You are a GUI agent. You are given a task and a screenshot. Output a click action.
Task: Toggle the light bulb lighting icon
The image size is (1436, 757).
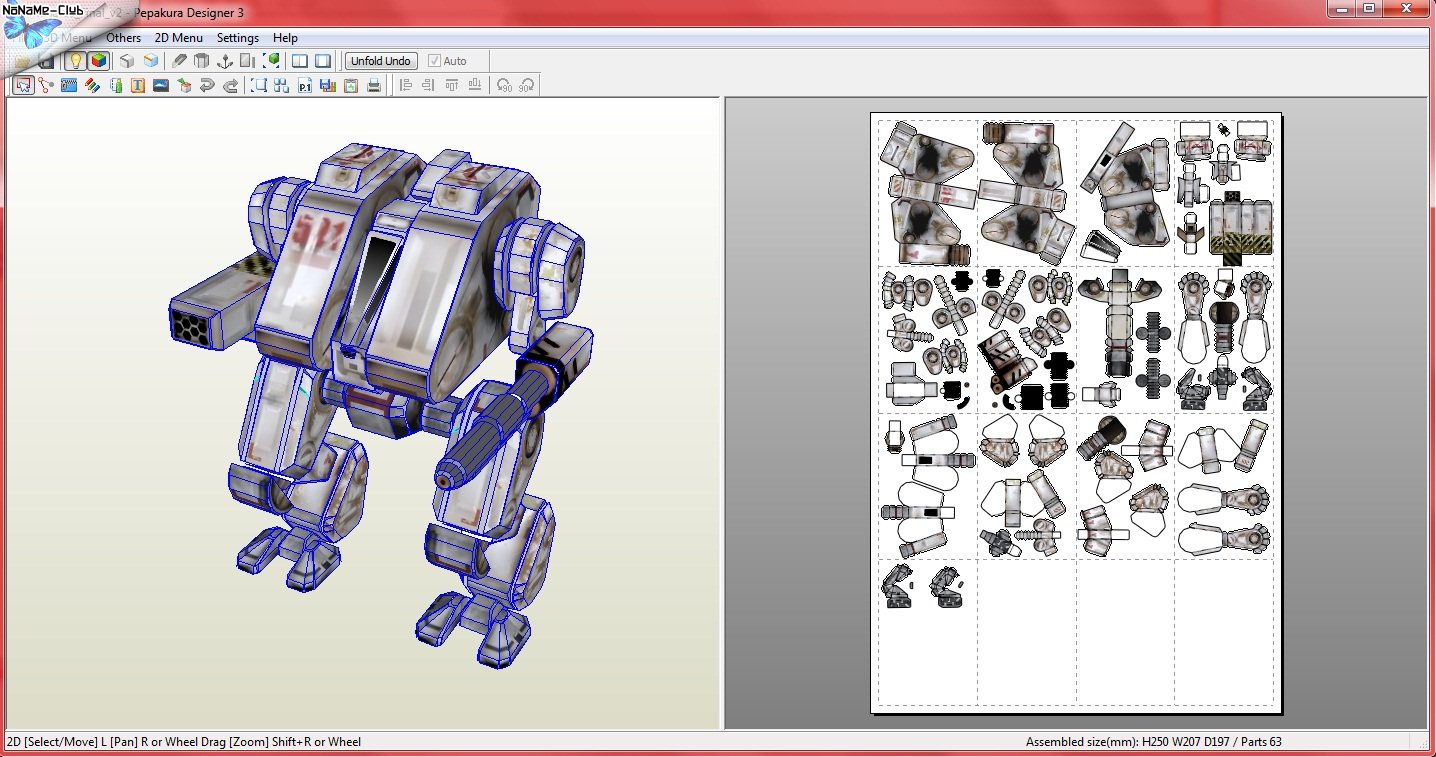point(74,61)
